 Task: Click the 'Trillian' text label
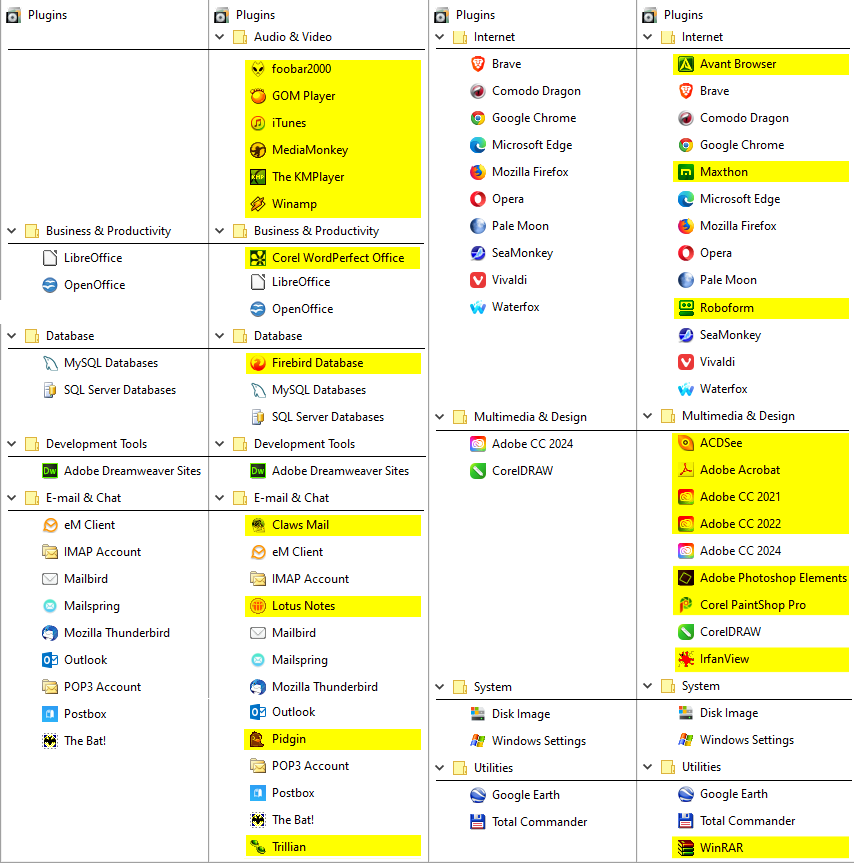289,846
